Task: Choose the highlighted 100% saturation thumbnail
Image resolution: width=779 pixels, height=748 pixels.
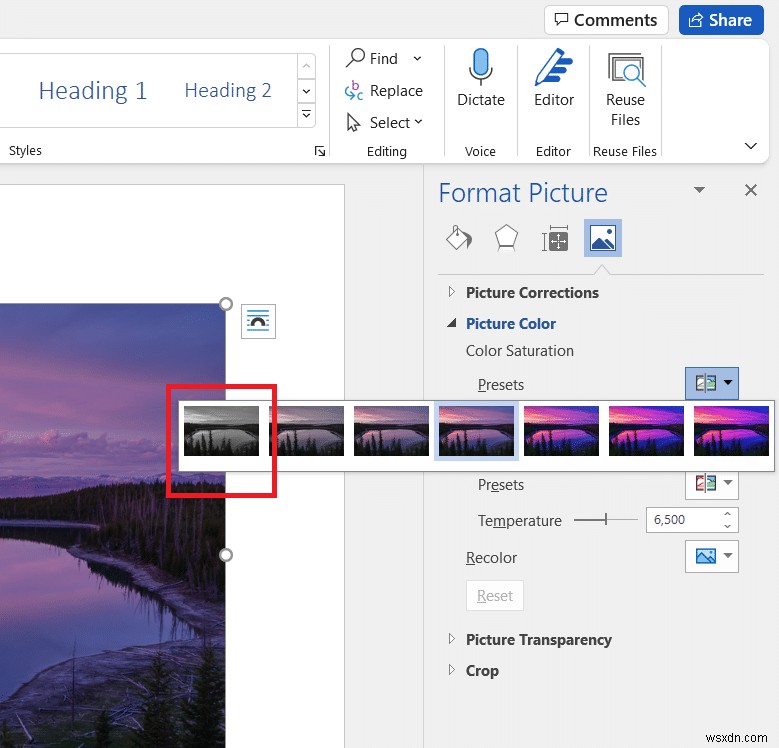Action: [476, 431]
